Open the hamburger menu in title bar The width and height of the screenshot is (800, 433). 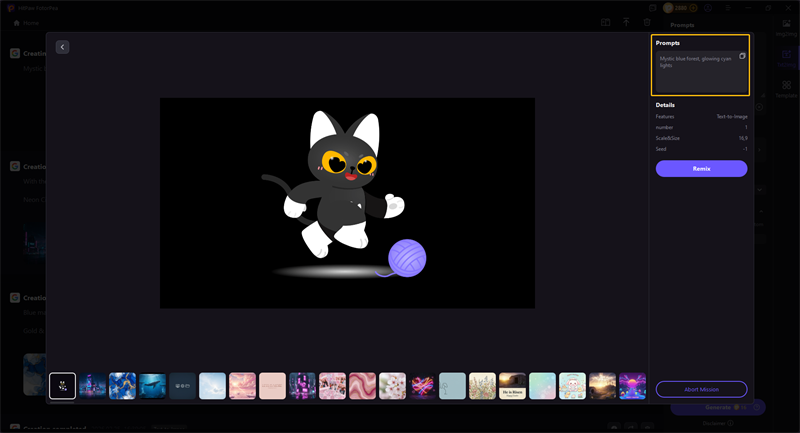pyautogui.click(x=728, y=8)
